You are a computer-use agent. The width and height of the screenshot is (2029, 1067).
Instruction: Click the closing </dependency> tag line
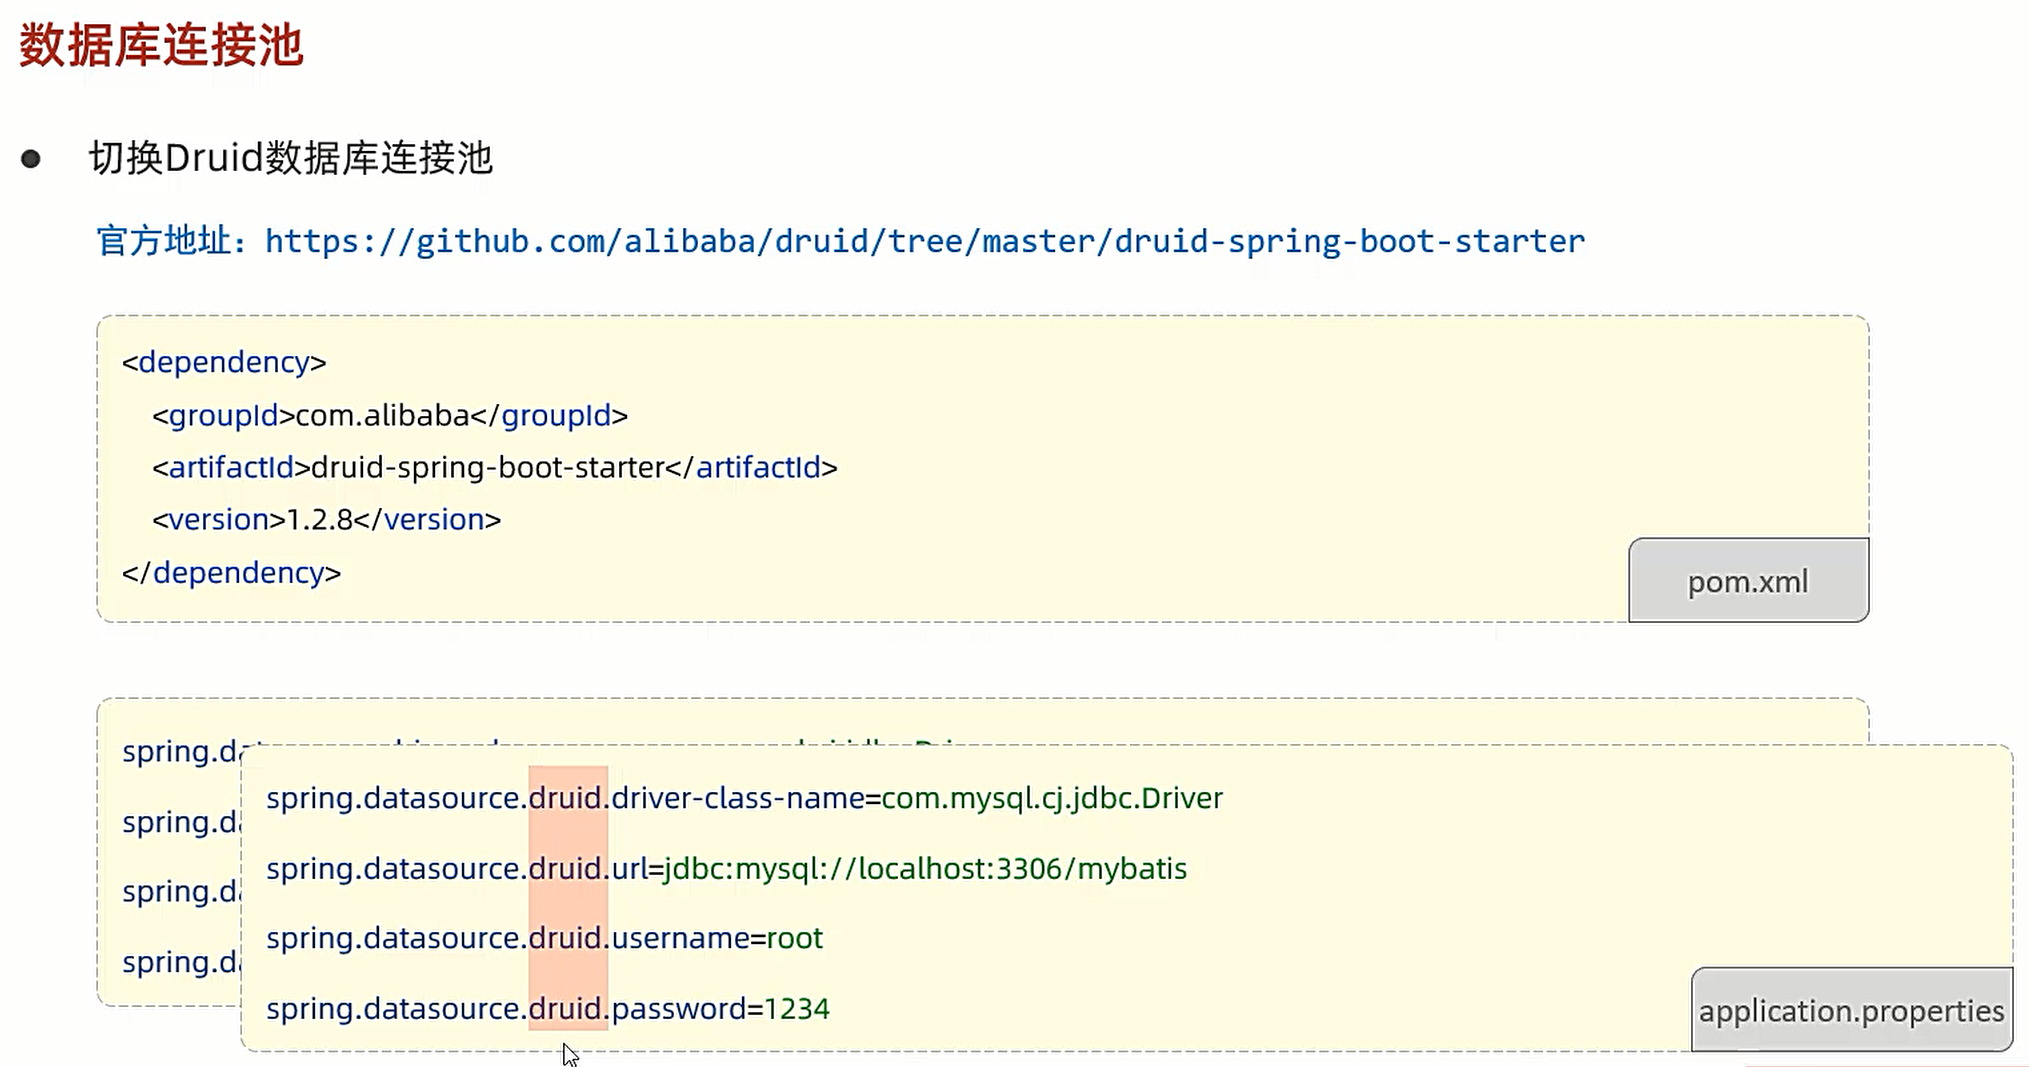pyautogui.click(x=231, y=573)
